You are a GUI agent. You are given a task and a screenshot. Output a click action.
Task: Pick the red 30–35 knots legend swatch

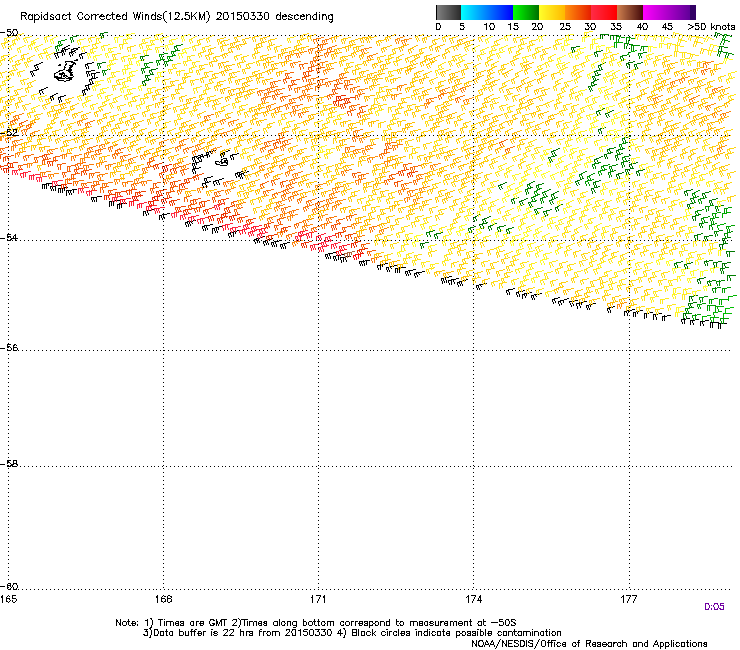(x=604, y=12)
